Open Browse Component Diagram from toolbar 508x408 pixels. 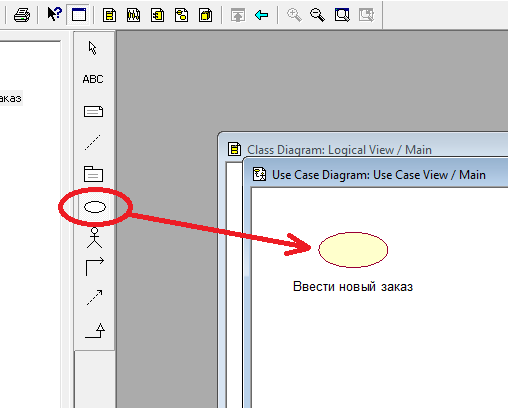pyautogui.click(x=157, y=15)
